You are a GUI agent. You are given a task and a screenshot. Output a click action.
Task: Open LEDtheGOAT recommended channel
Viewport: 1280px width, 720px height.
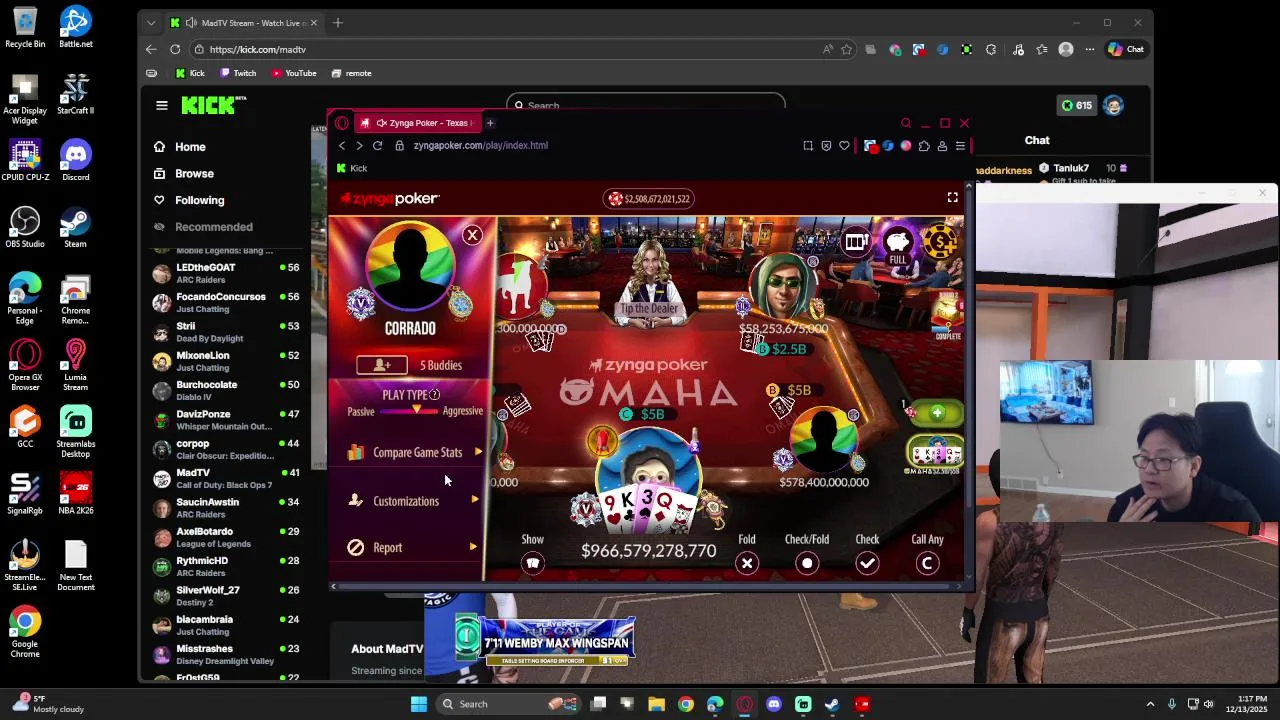point(225,273)
